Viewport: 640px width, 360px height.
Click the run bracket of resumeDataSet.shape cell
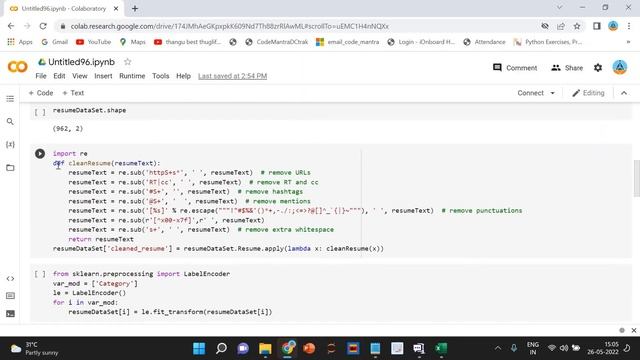coord(40,111)
